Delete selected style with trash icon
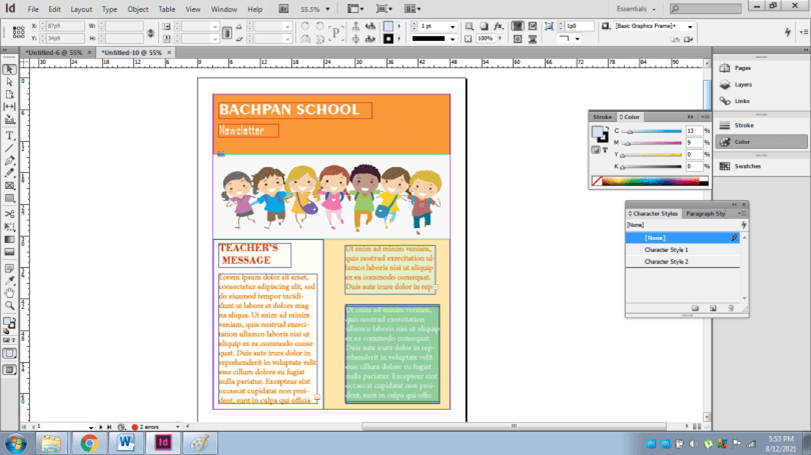Image resolution: width=811 pixels, height=455 pixels. (x=731, y=309)
